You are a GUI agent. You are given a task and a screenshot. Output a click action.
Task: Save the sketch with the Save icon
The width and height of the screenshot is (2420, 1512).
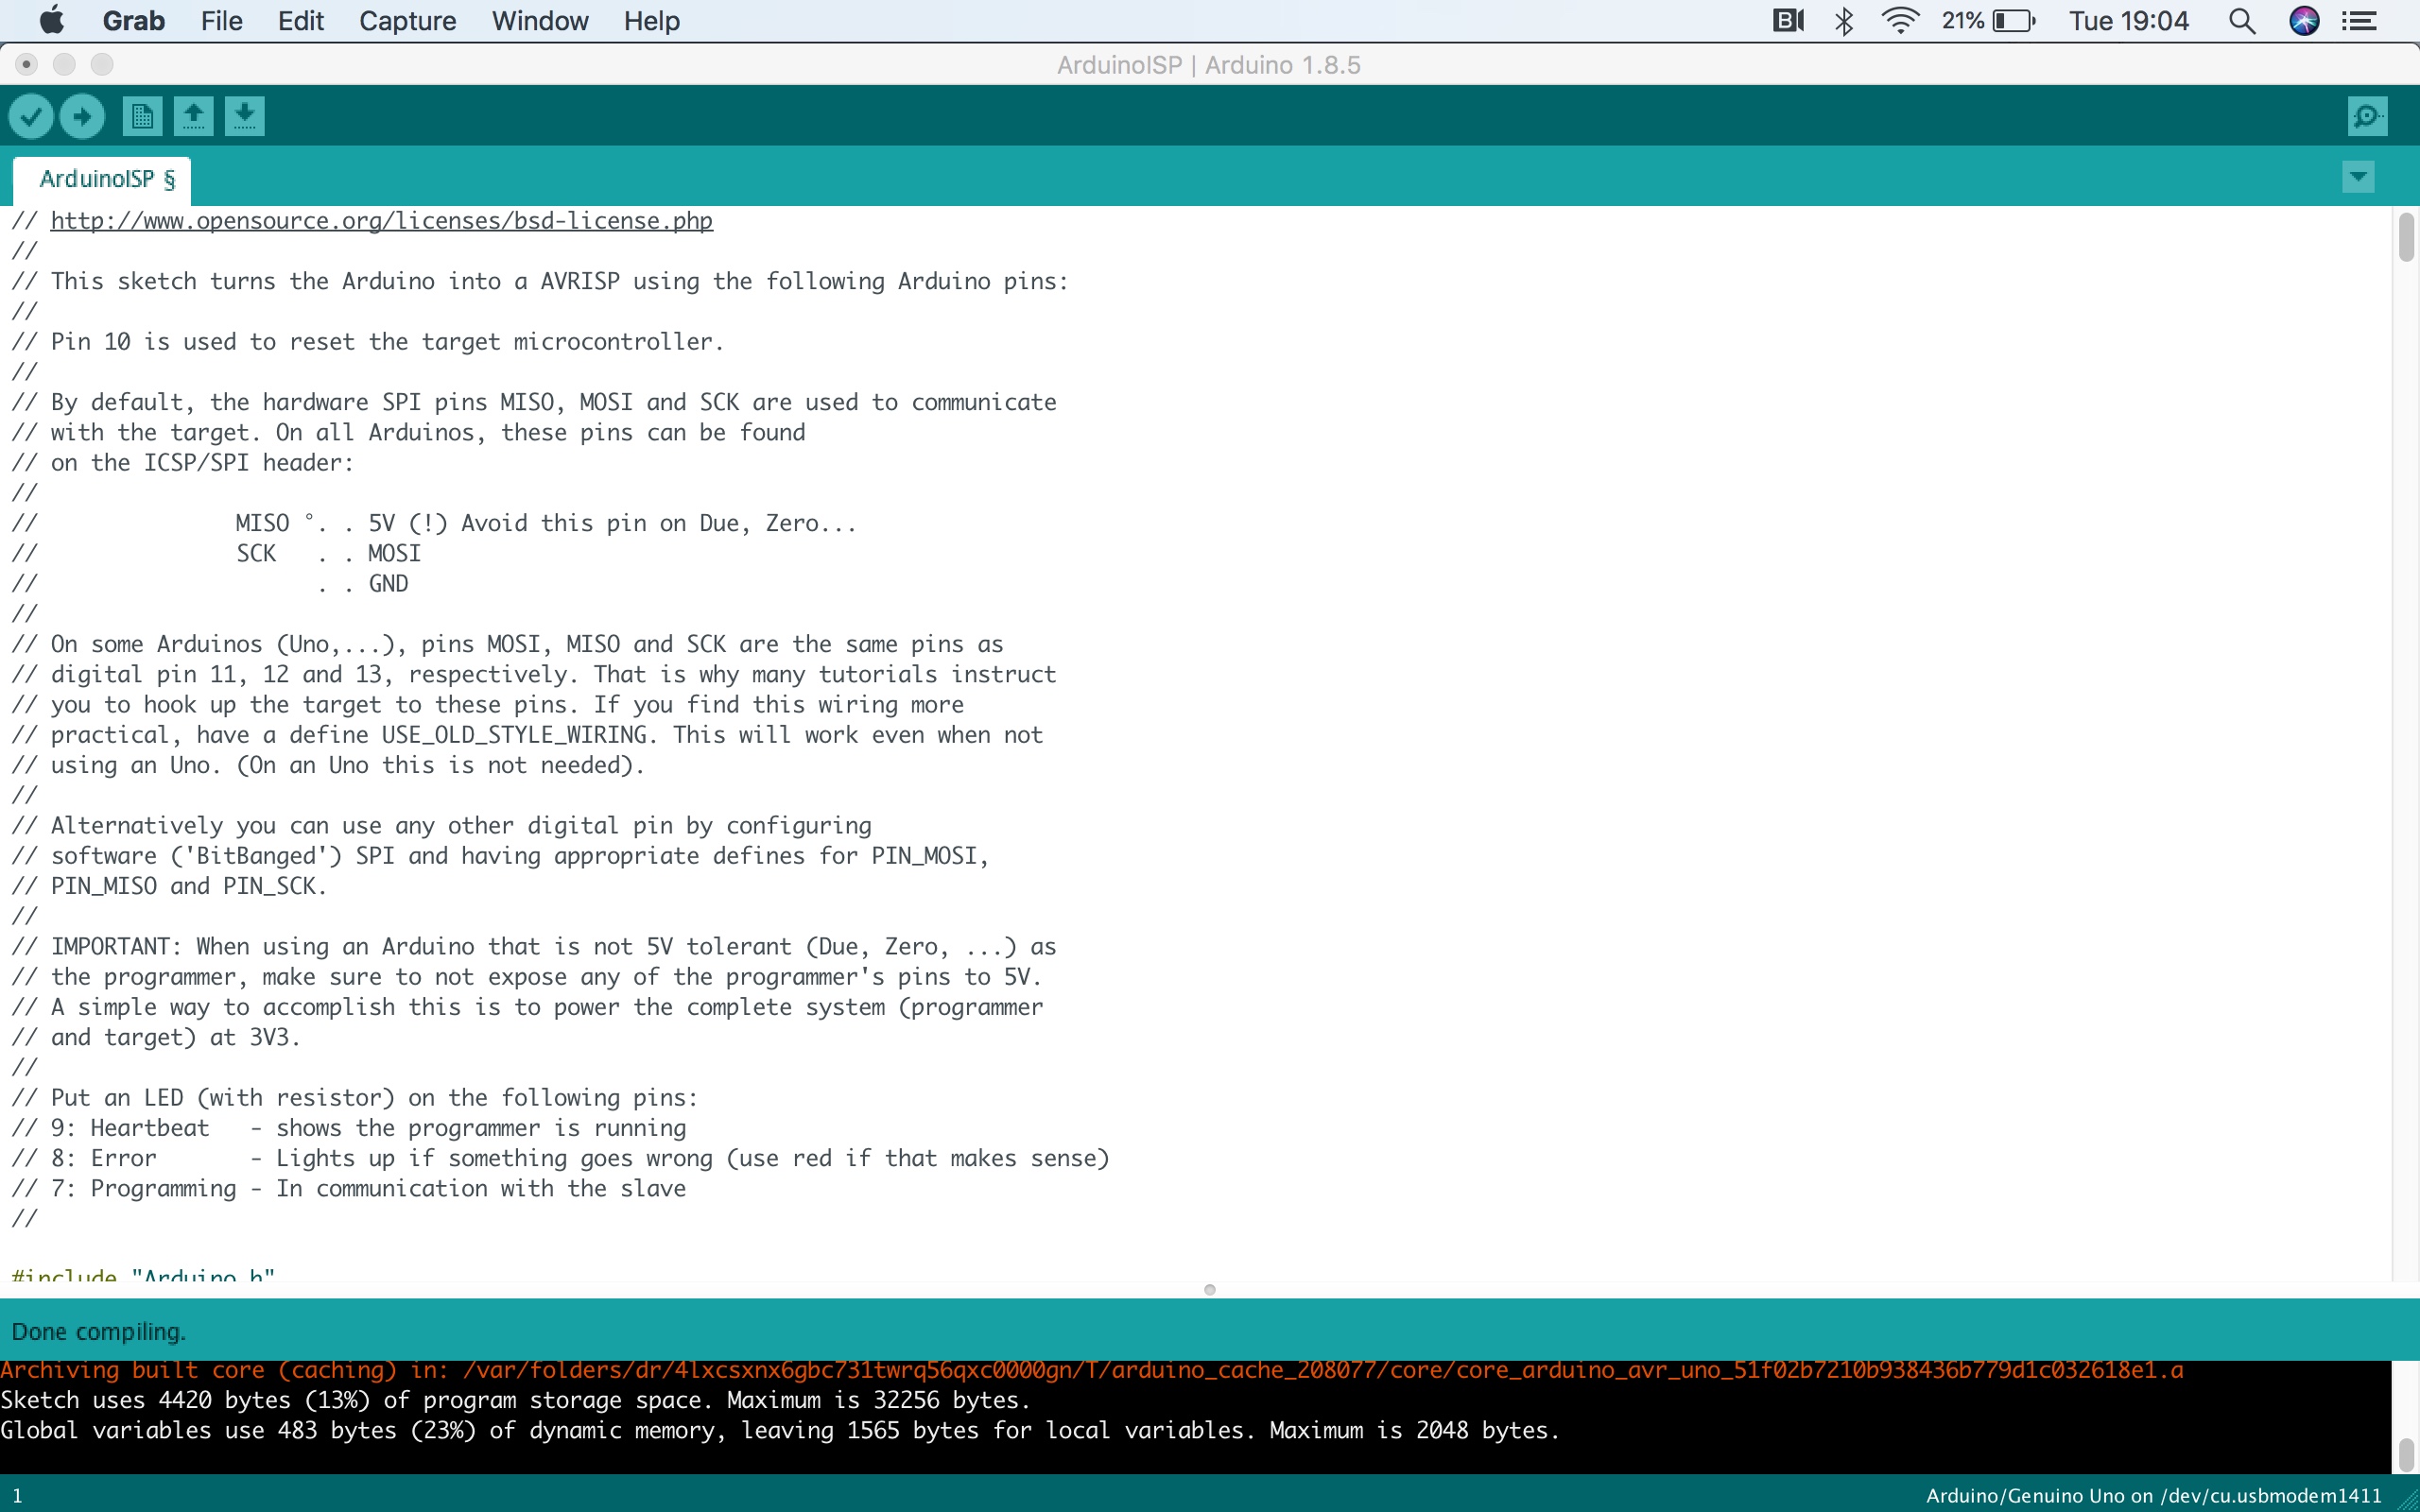(245, 117)
